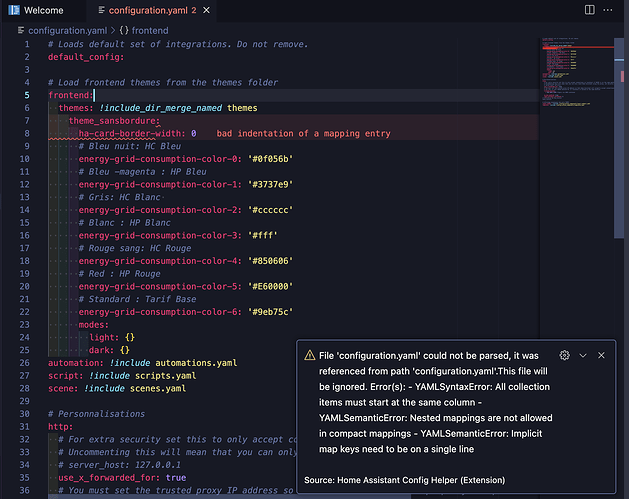Click line number 26 in the gutter
This screenshot has width=629, height=499.
click(x=24, y=363)
